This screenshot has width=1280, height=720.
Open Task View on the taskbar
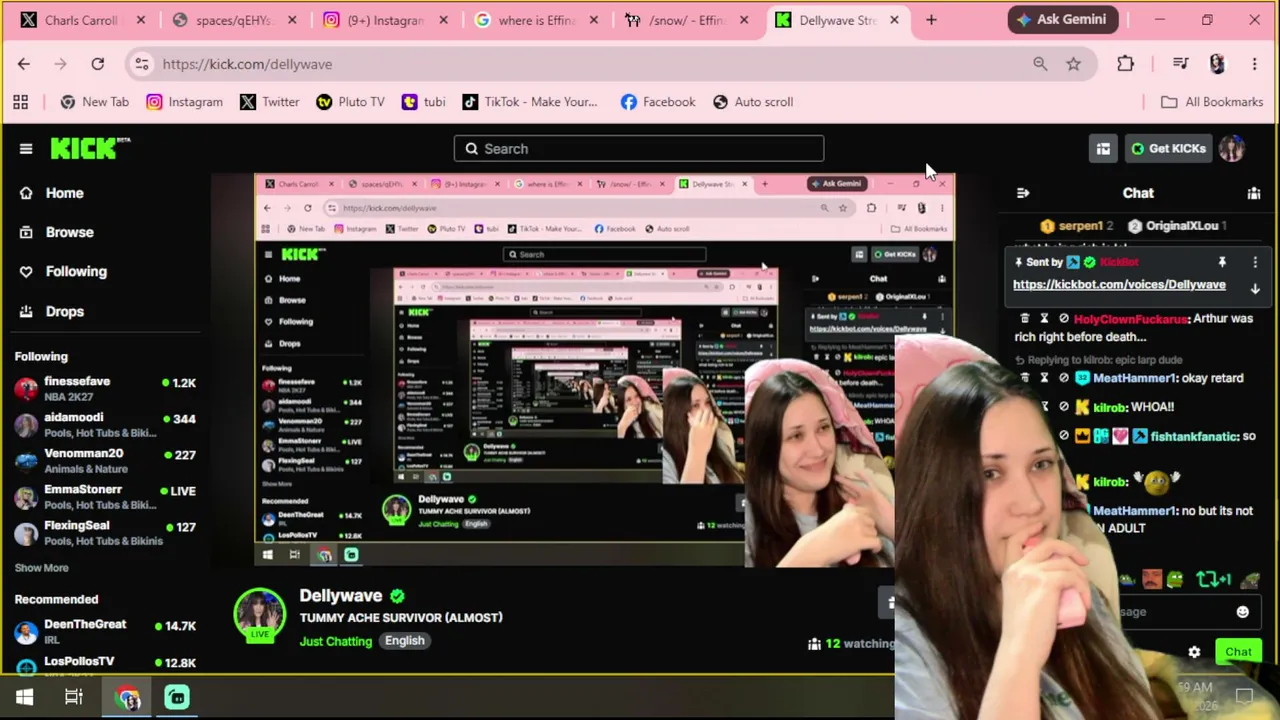[x=74, y=697]
